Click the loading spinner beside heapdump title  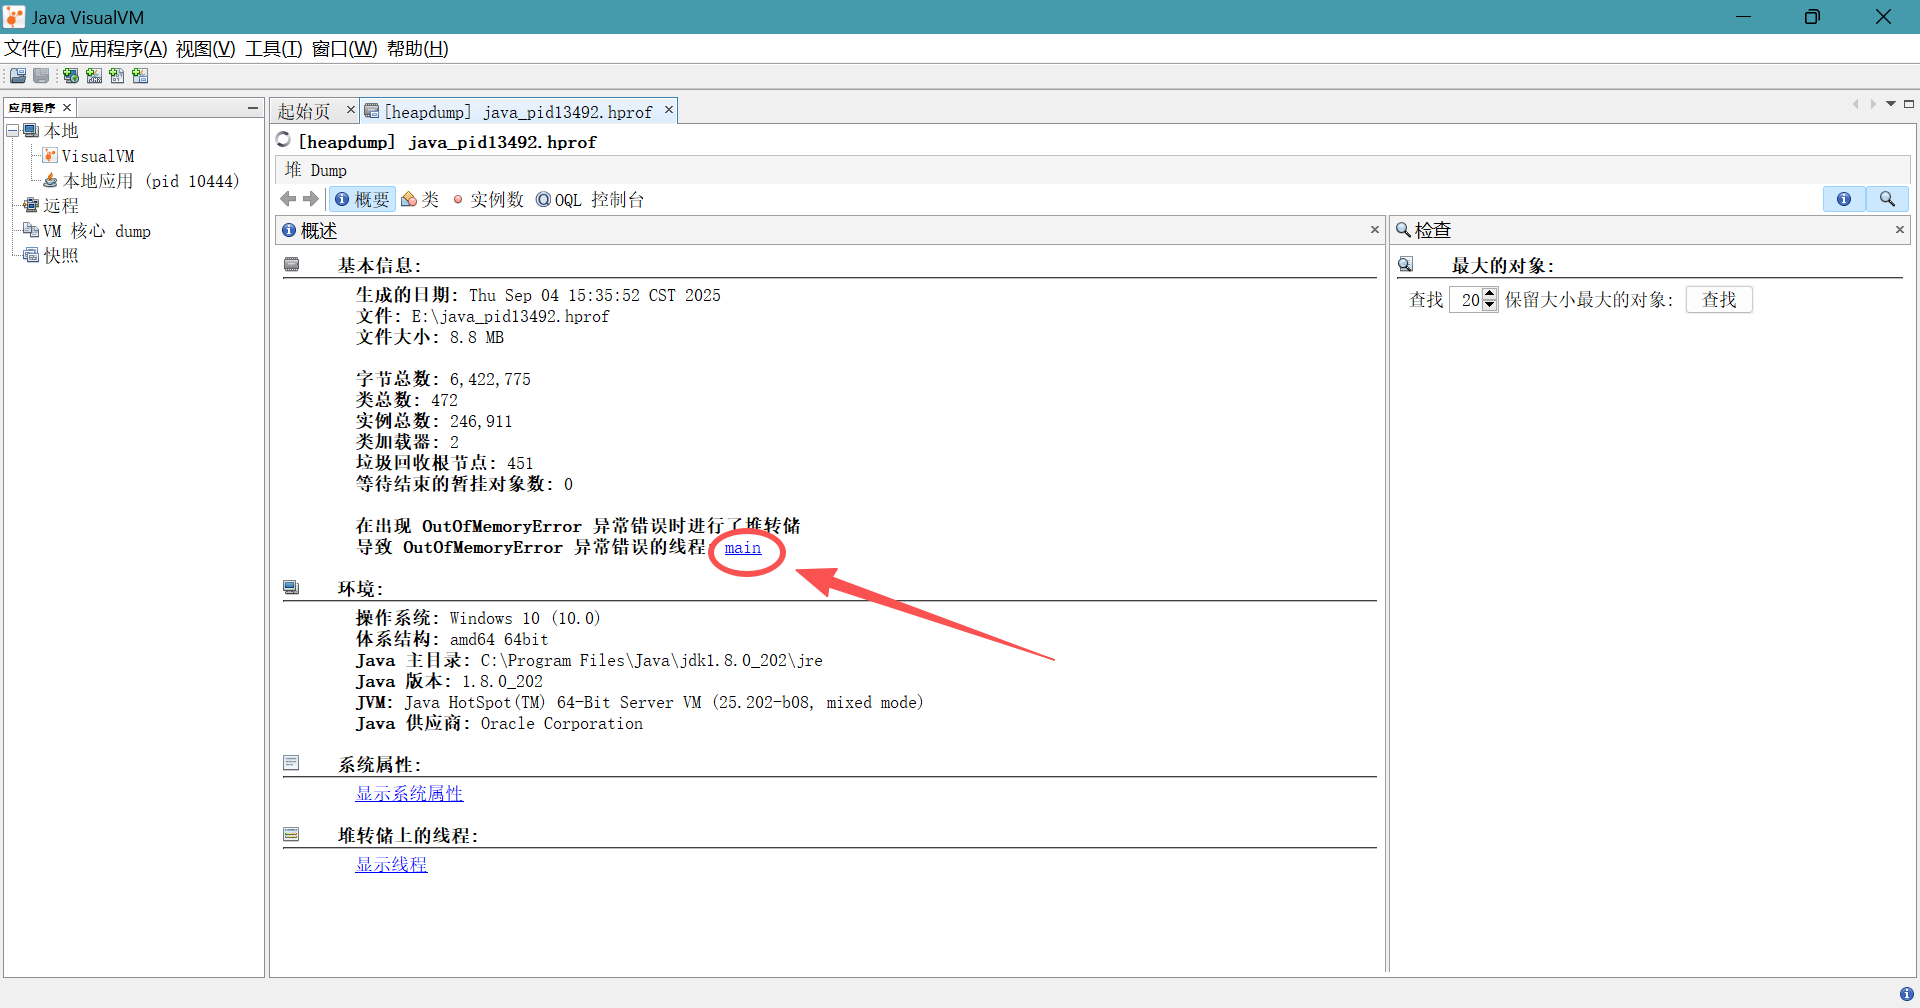tap(284, 140)
